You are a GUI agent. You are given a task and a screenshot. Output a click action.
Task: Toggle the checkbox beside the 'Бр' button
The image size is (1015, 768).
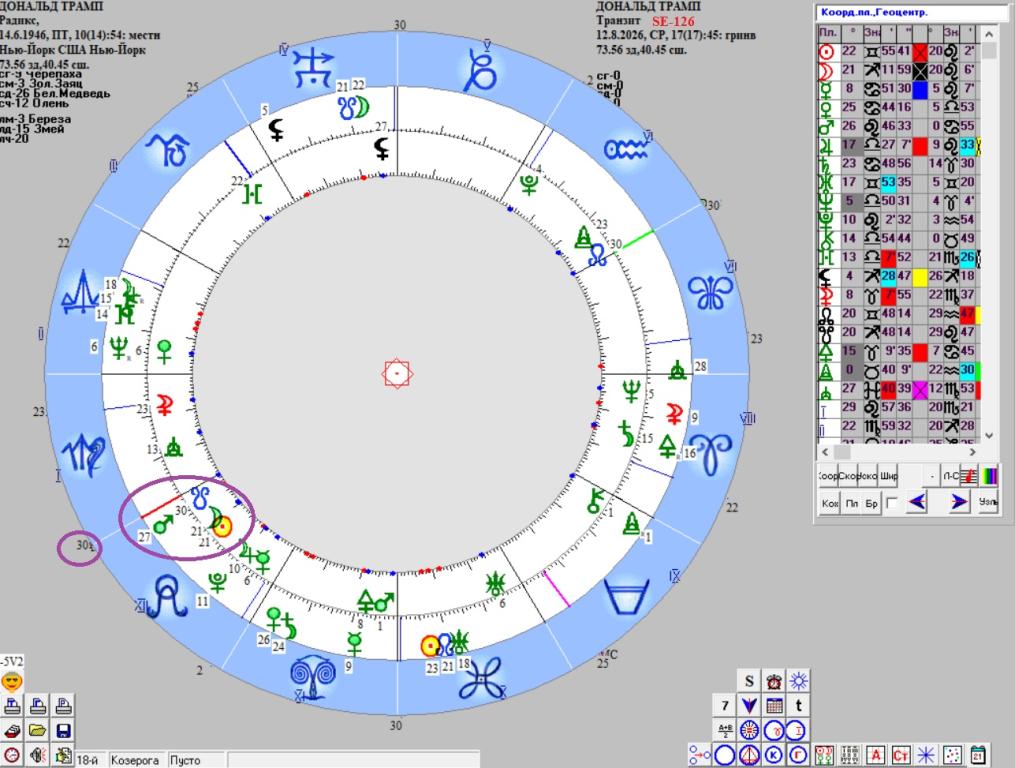[891, 502]
